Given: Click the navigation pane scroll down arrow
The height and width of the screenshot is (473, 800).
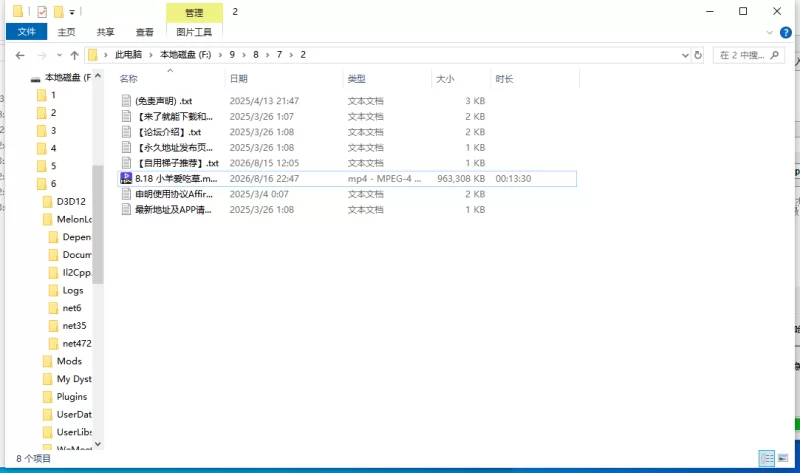Looking at the screenshot, I should (x=98, y=444).
